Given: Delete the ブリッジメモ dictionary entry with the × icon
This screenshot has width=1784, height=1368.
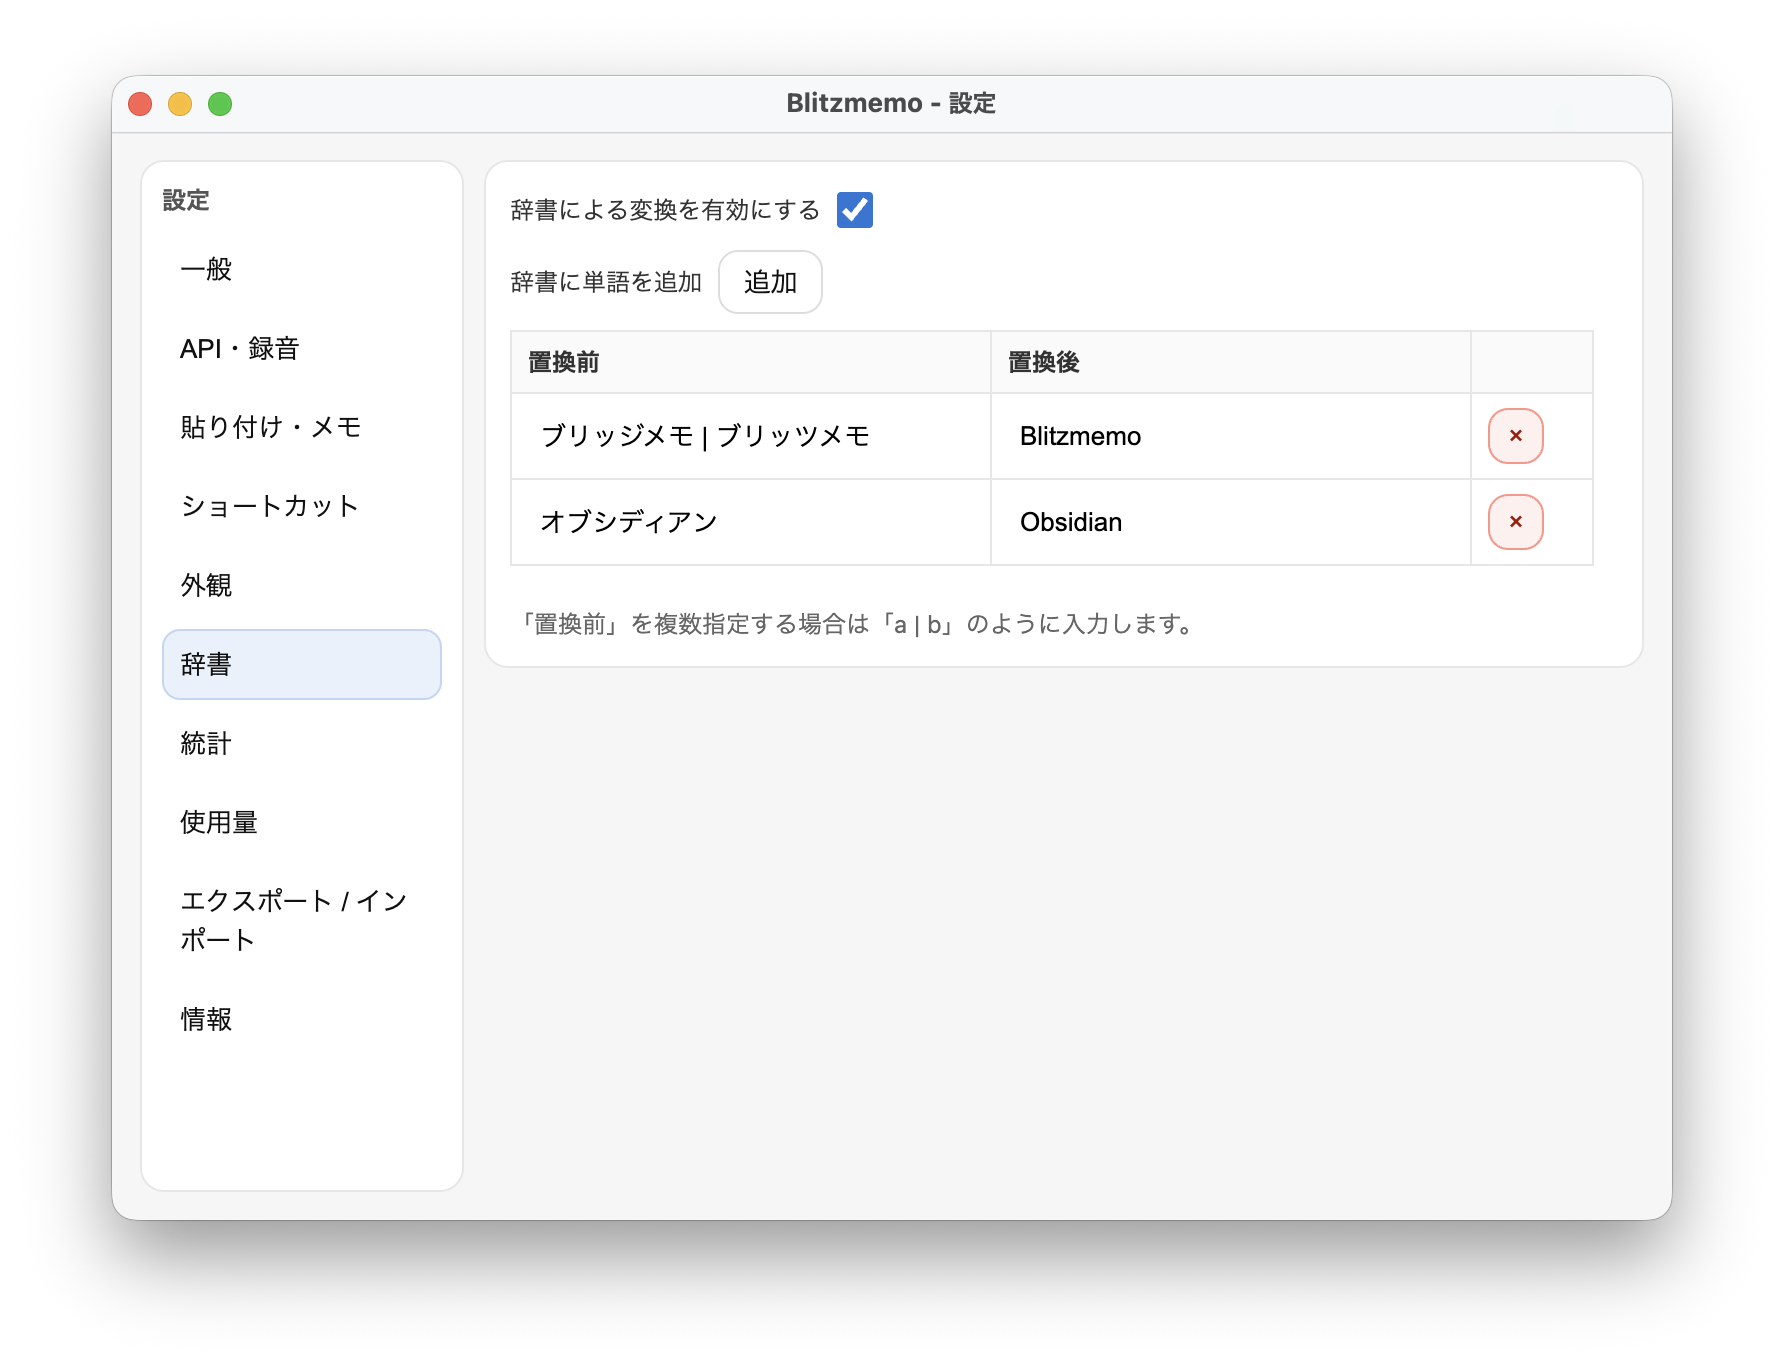Looking at the screenshot, I should (1516, 435).
